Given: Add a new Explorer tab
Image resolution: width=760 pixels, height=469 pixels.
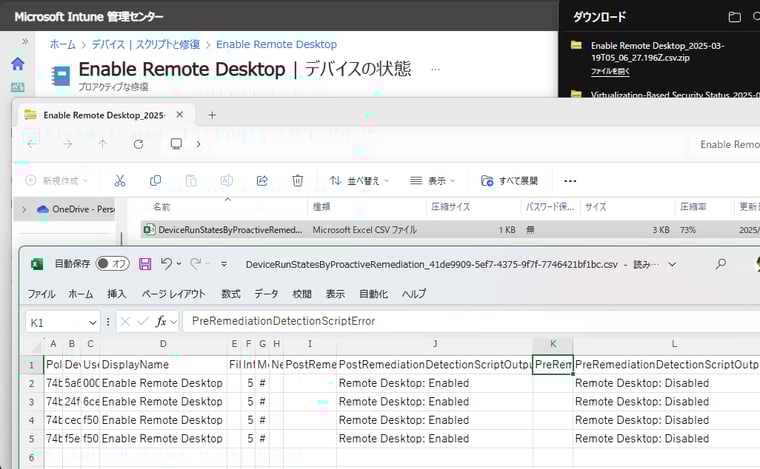Looking at the screenshot, I should click(212, 115).
